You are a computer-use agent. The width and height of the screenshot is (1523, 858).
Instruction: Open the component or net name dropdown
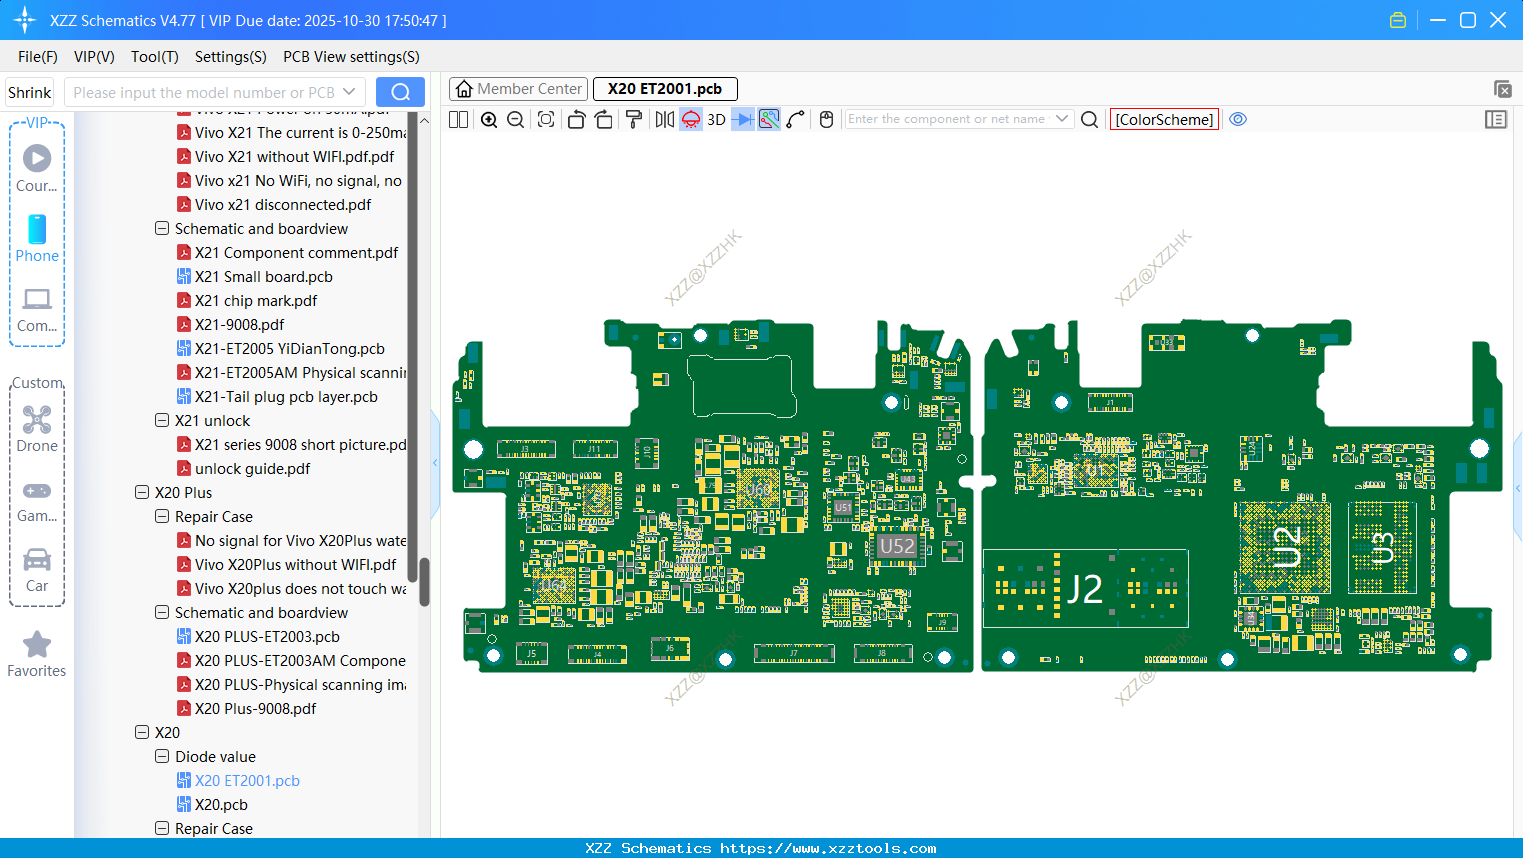1061,119
